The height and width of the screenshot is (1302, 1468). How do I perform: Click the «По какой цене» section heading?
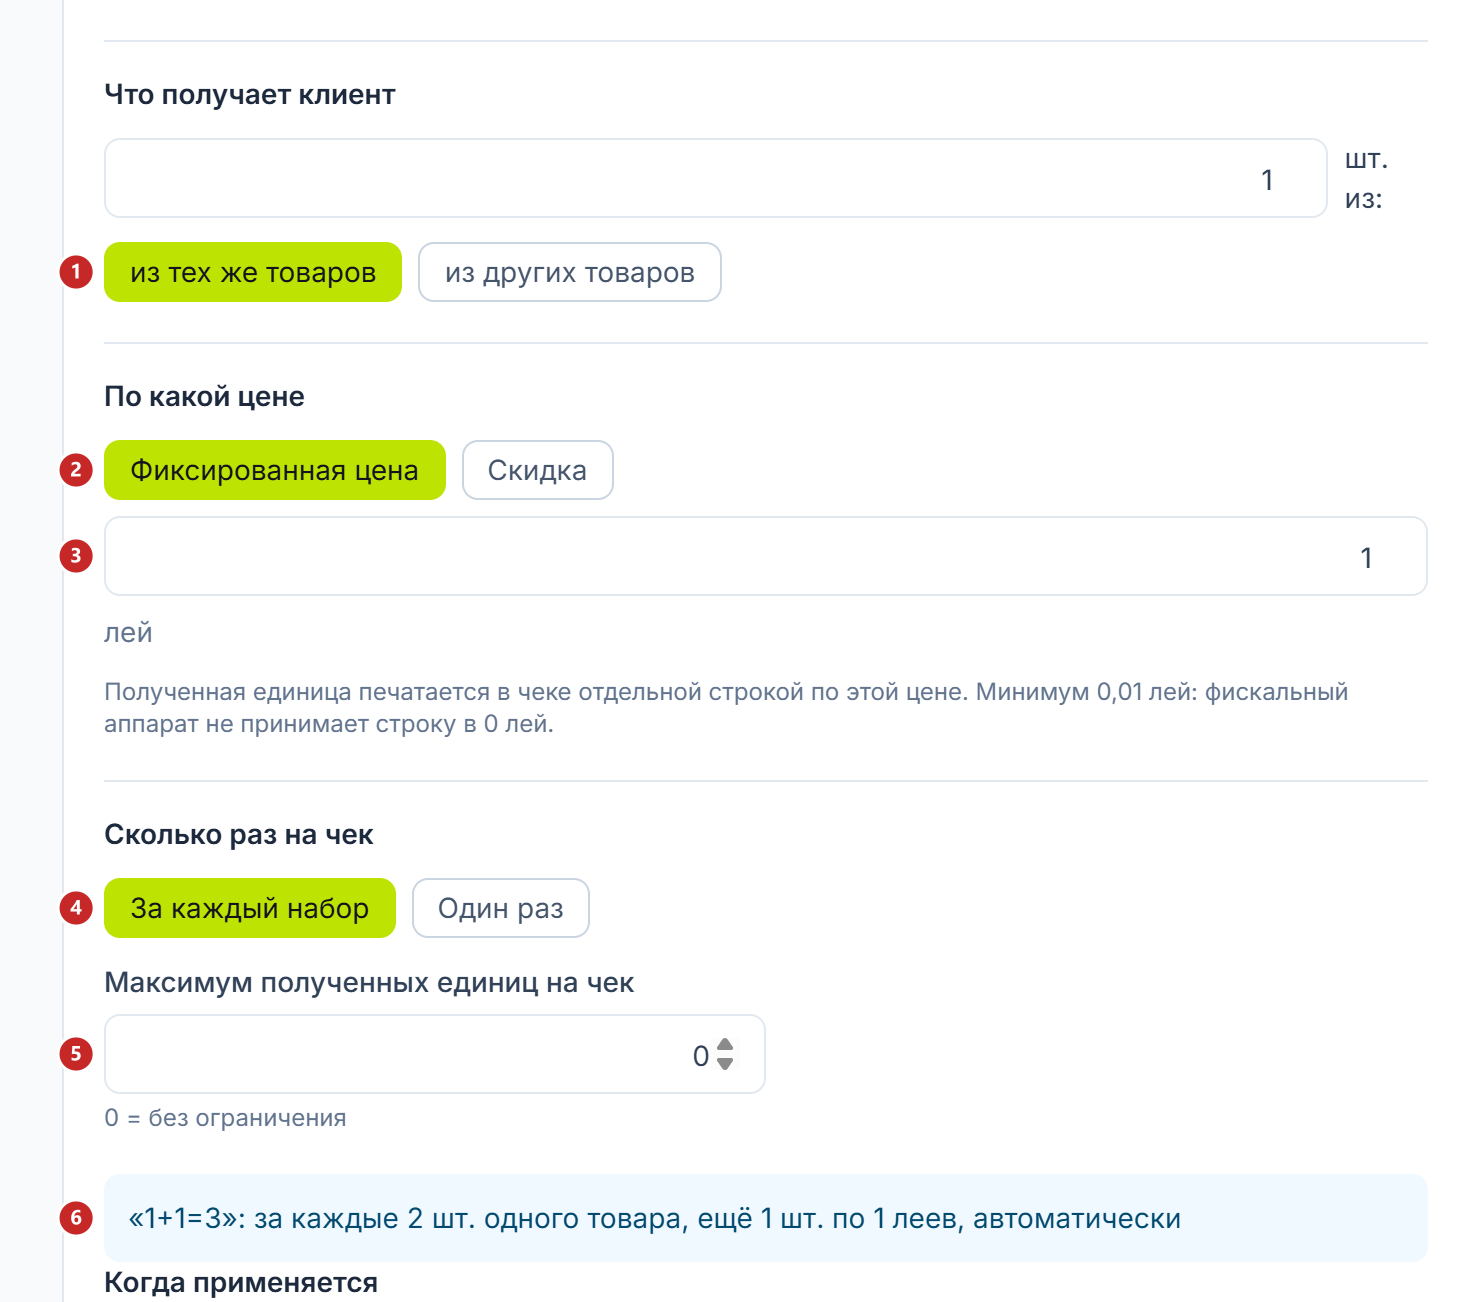204,397
